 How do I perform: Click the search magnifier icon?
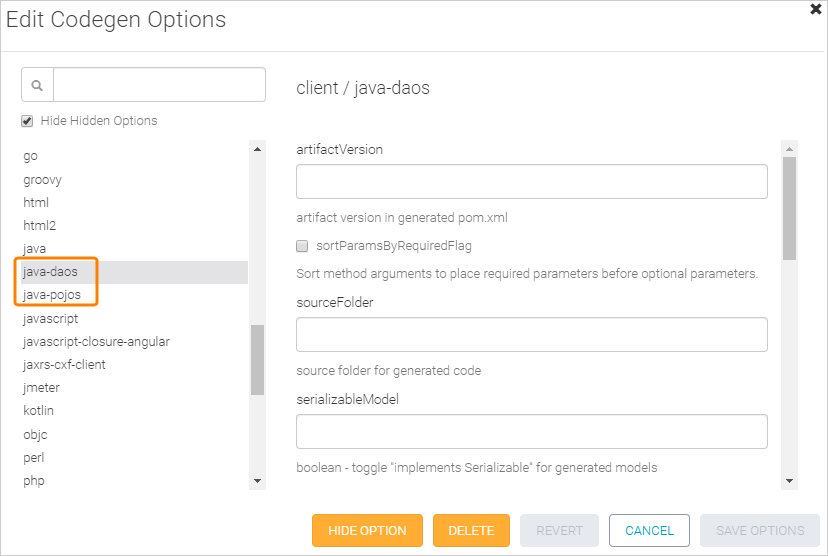37,85
